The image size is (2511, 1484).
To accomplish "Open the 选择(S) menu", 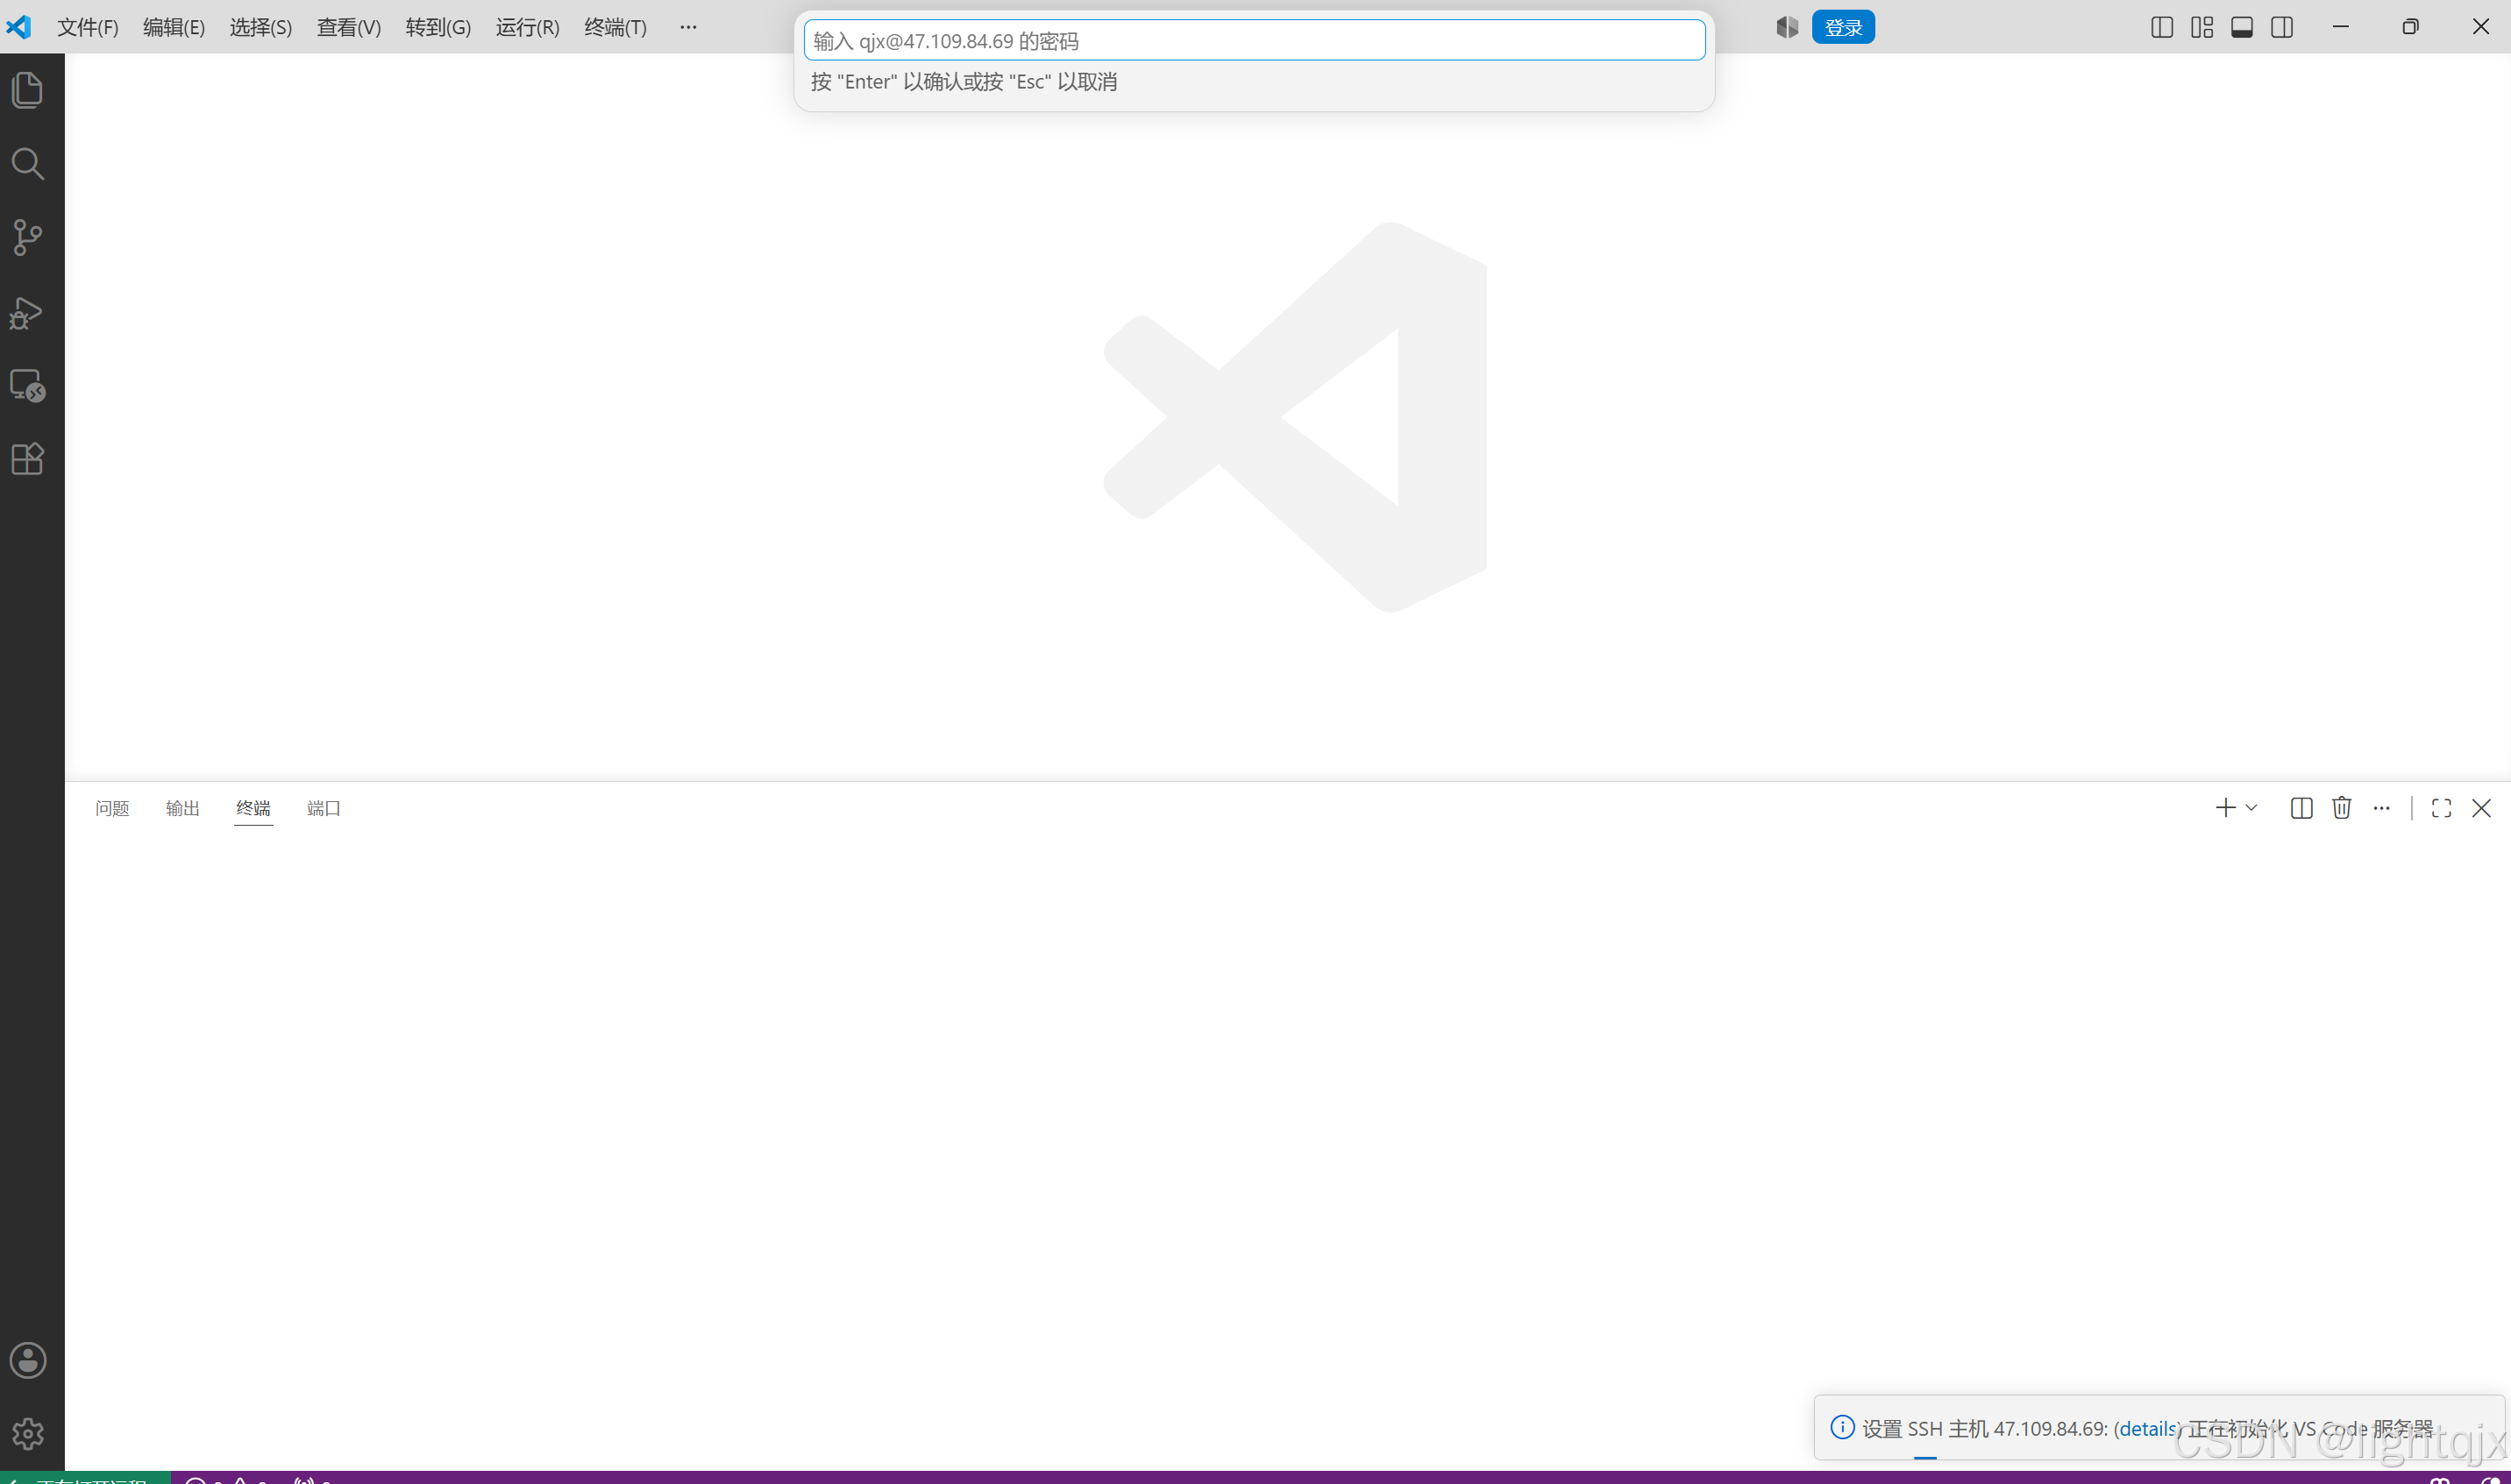I will (261, 27).
